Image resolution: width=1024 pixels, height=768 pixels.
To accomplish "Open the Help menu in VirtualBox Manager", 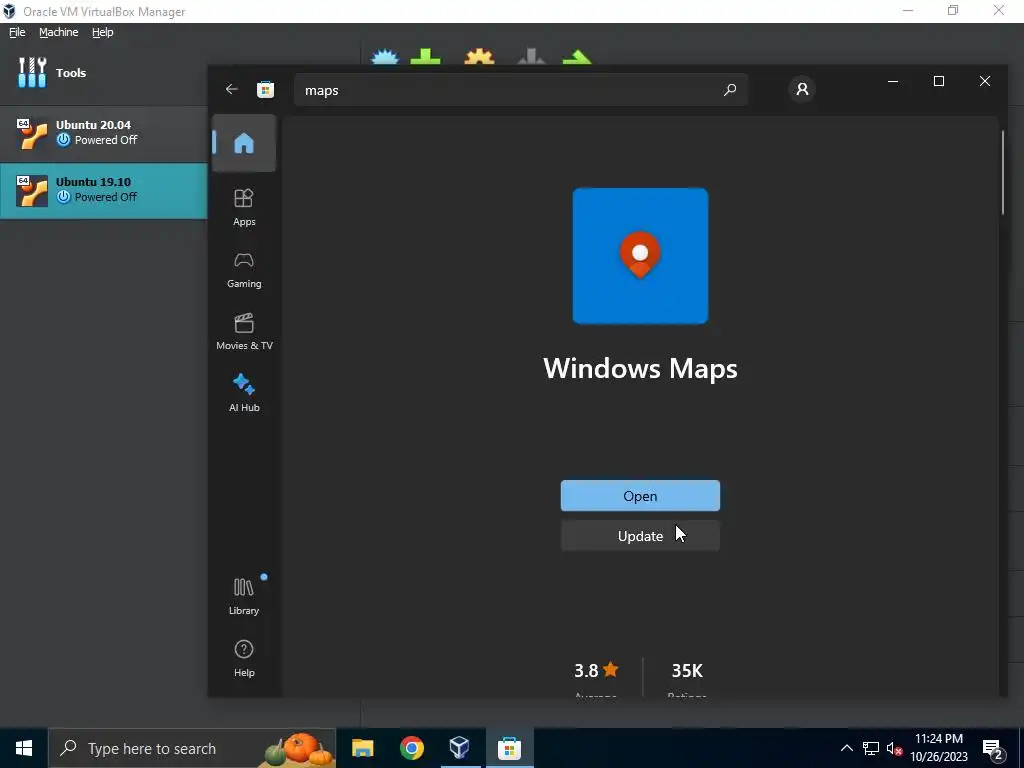I will [x=103, y=32].
